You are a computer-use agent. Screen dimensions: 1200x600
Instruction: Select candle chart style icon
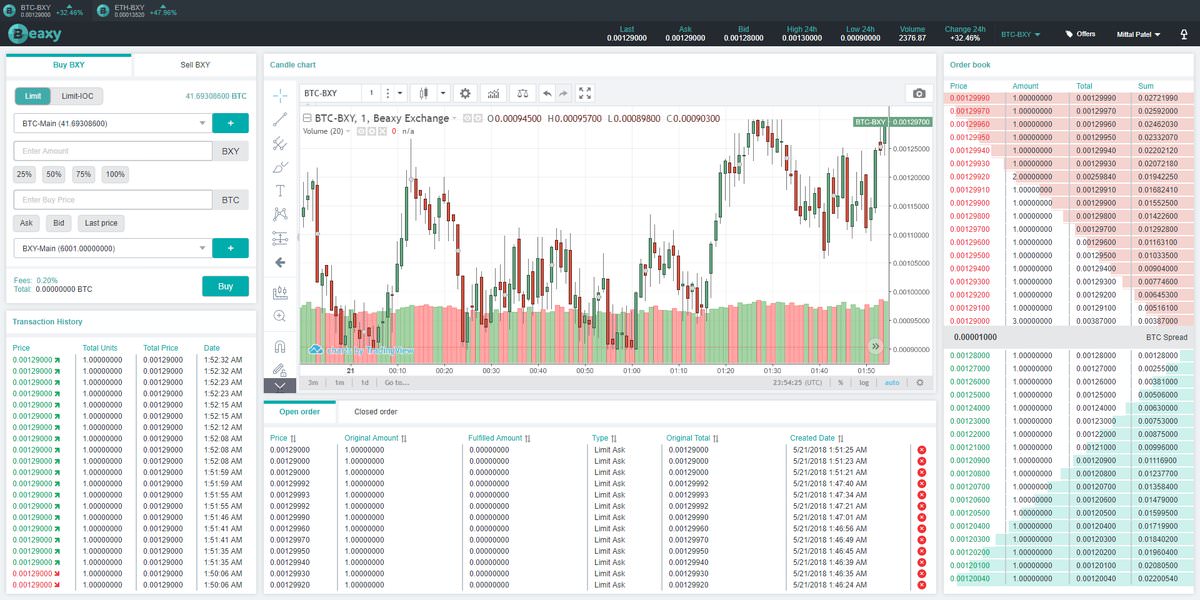coord(424,93)
